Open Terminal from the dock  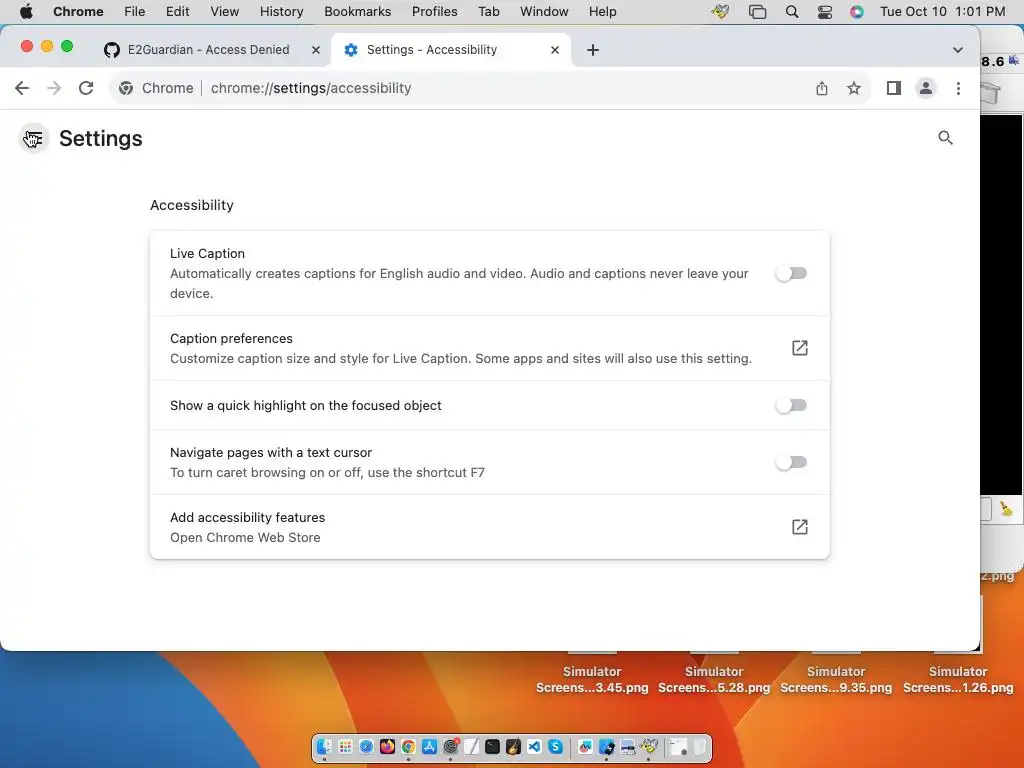coord(492,747)
